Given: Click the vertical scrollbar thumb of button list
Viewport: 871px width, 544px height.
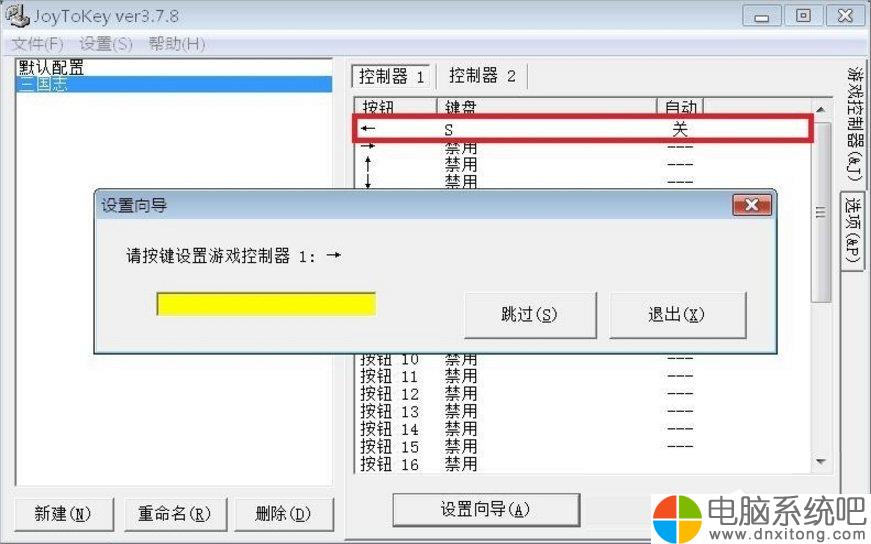Looking at the screenshot, I should click(x=821, y=211).
